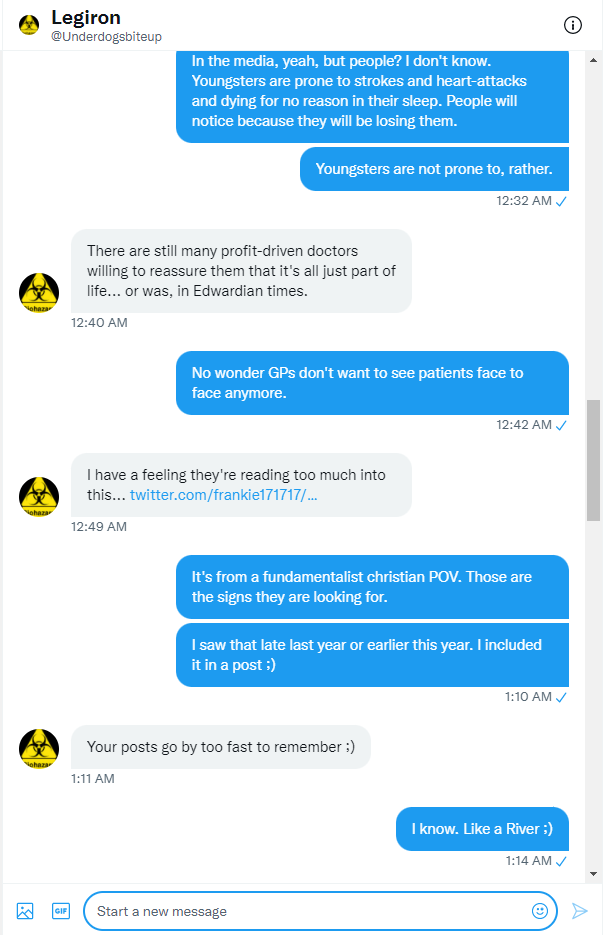
Task: Click the 'fundamentalist christian POV' message
Action: tap(372, 587)
